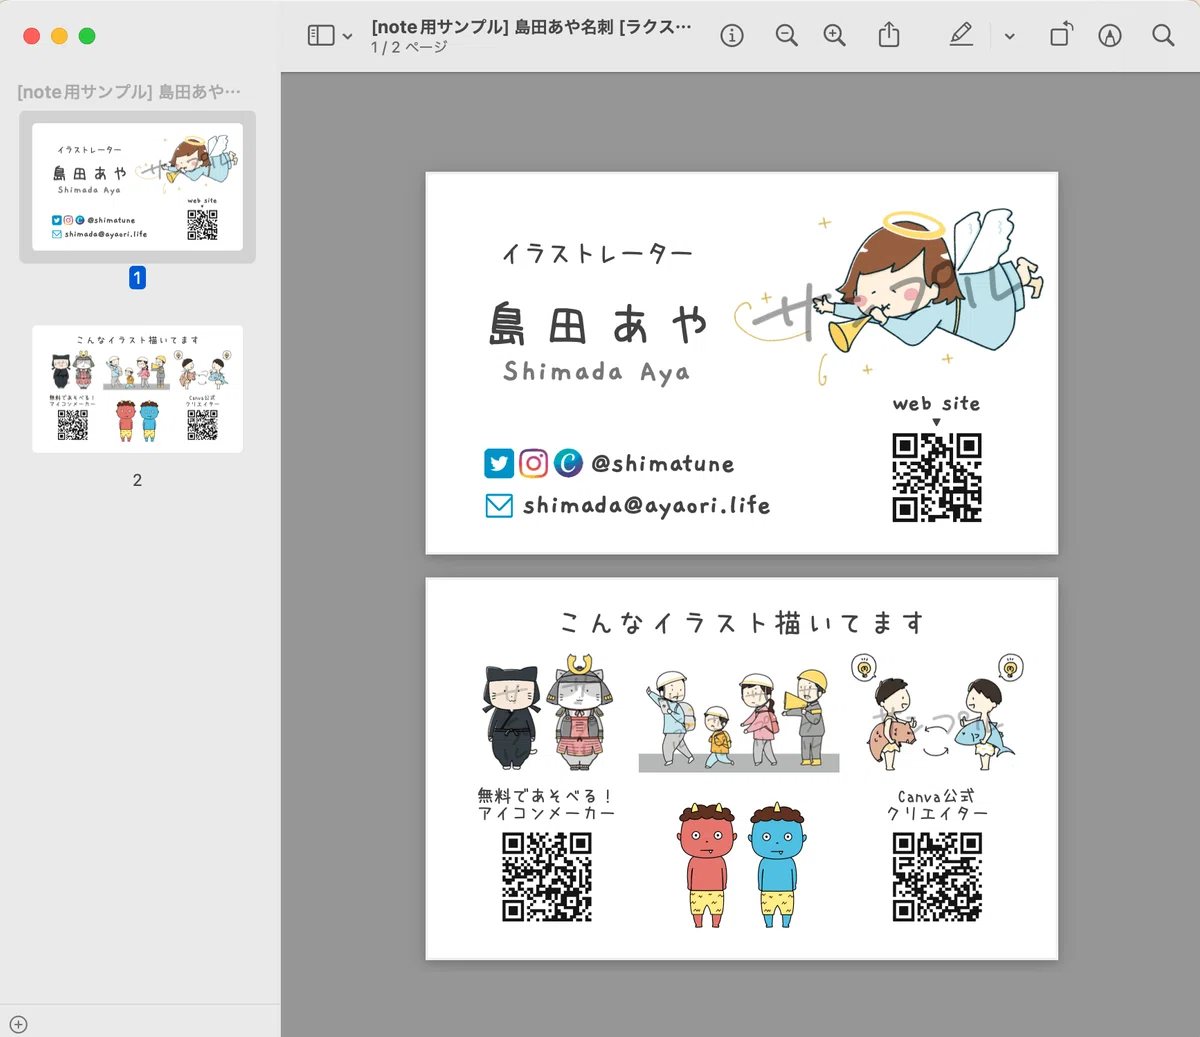
Task: Click the page number badge 1
Action: 138,278
